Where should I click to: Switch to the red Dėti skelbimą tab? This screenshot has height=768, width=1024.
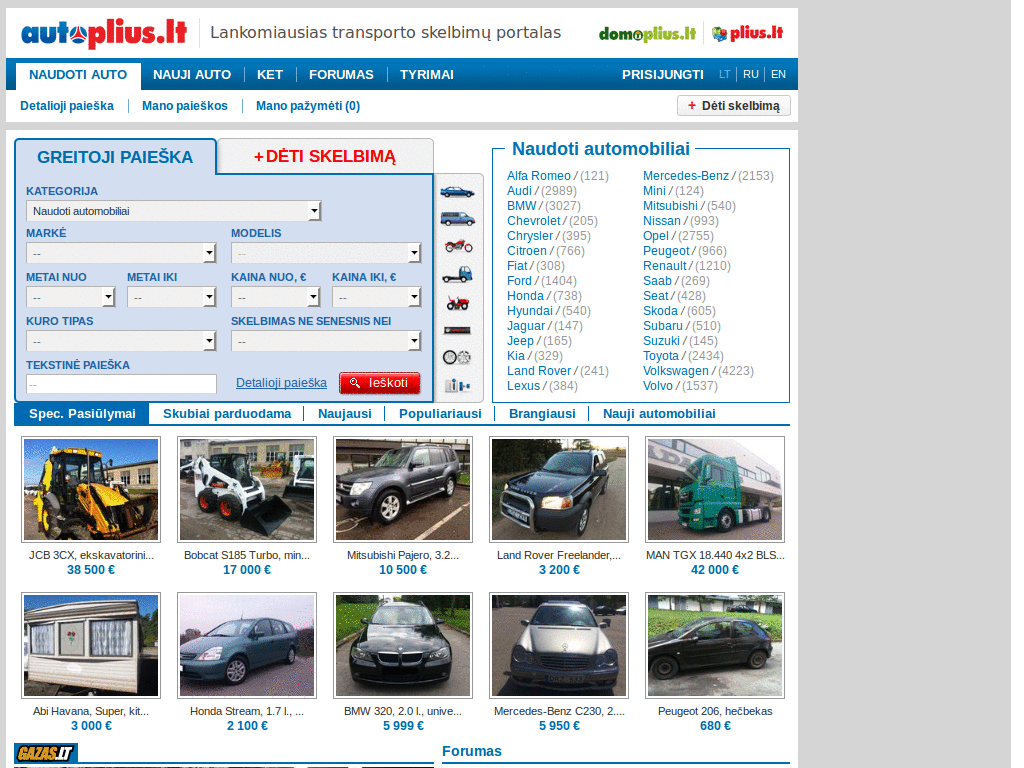click(325, 157)
